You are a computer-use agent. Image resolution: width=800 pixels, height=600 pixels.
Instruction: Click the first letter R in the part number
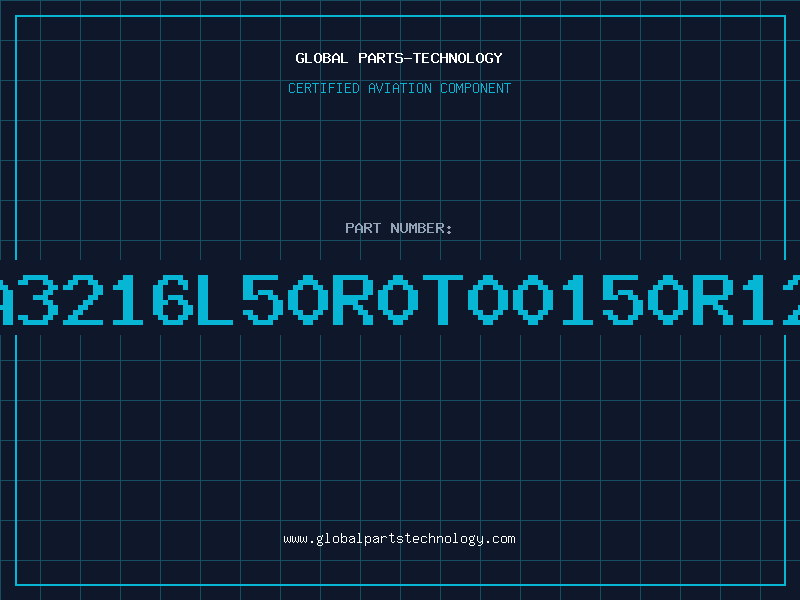click(x=353, y=299)
